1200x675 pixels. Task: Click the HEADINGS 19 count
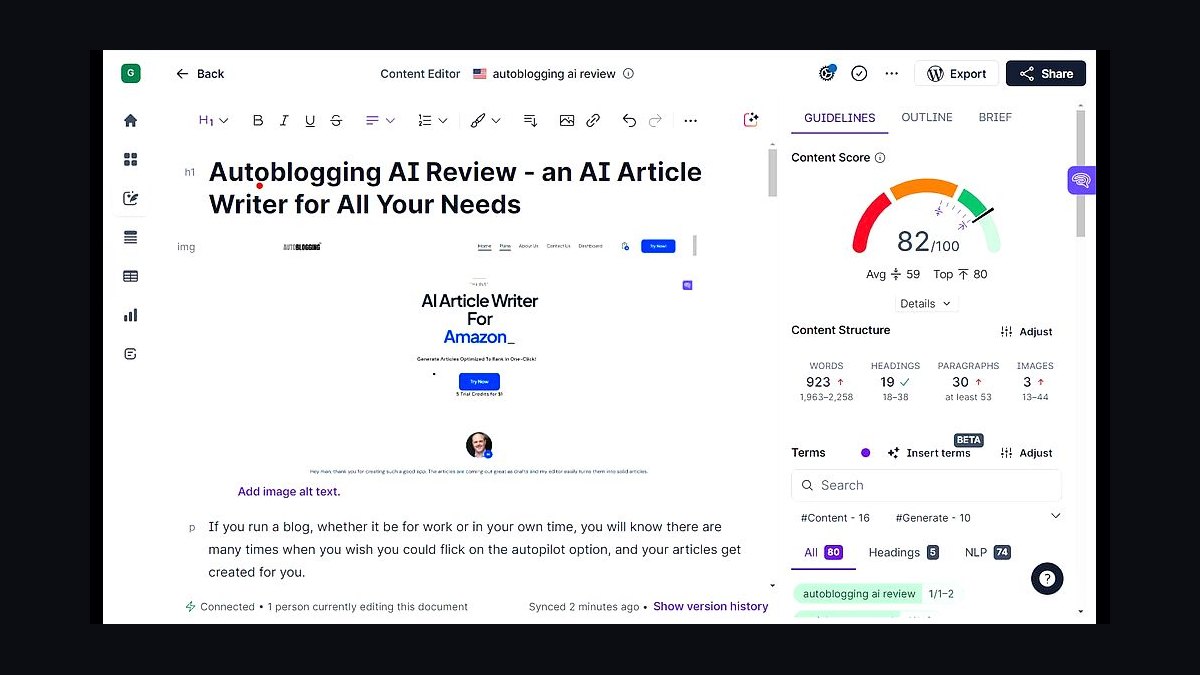[x=895, y=382]
